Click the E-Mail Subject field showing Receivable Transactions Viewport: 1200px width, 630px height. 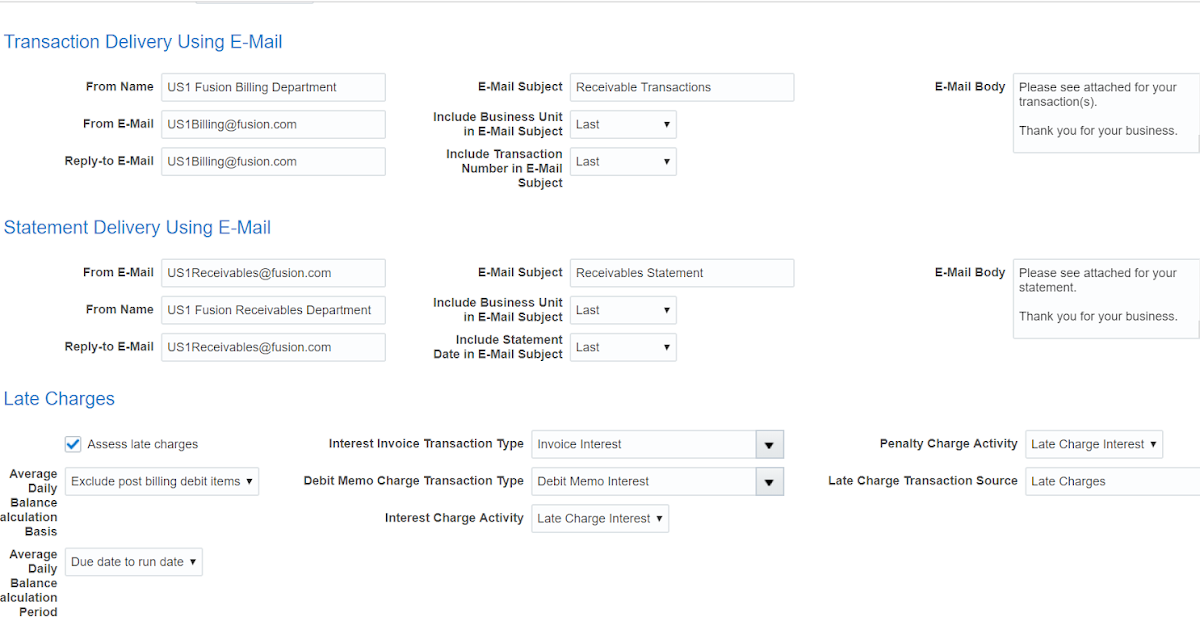(x=681, y=87)
